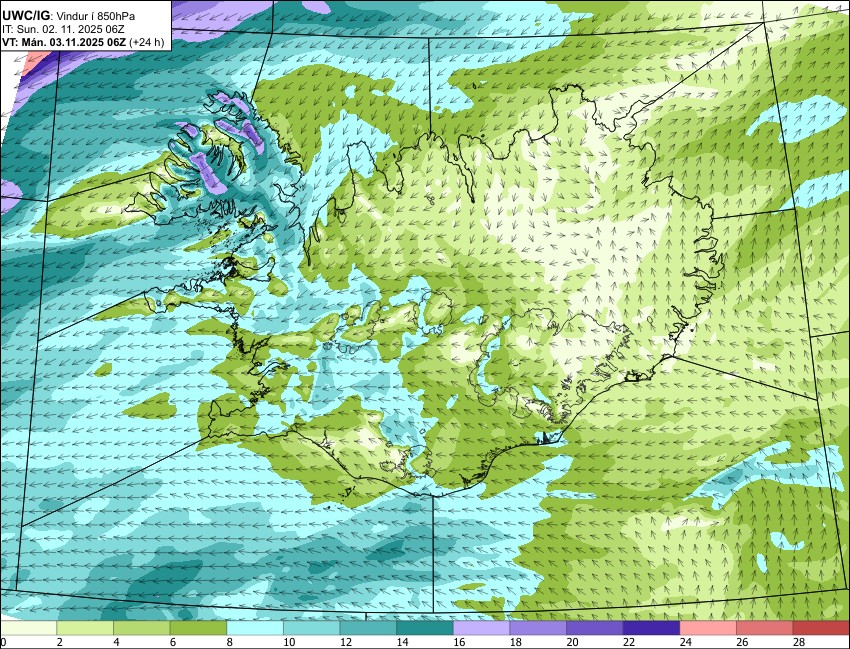Click the red legend swatch above 28
Screen dimensions: 850x649
point(821,628)
